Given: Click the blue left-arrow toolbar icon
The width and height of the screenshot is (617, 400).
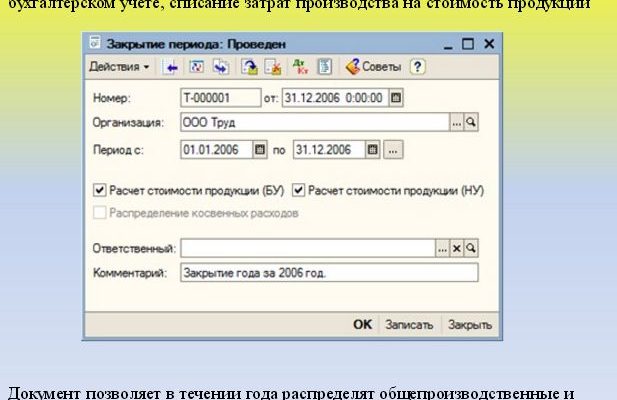Looking at the screenshot, I should point(171,67).
